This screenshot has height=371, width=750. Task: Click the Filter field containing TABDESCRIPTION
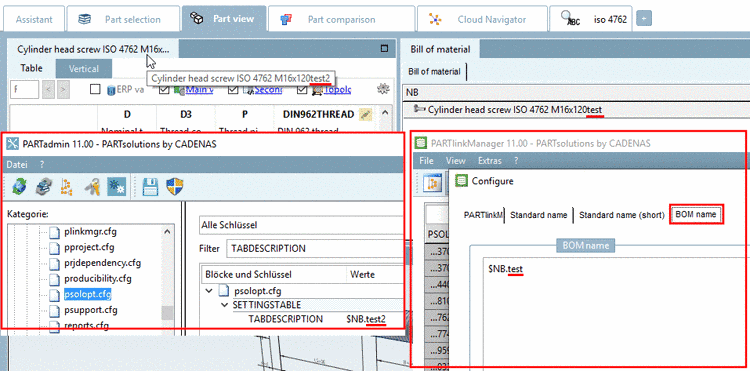pos(316,249)
